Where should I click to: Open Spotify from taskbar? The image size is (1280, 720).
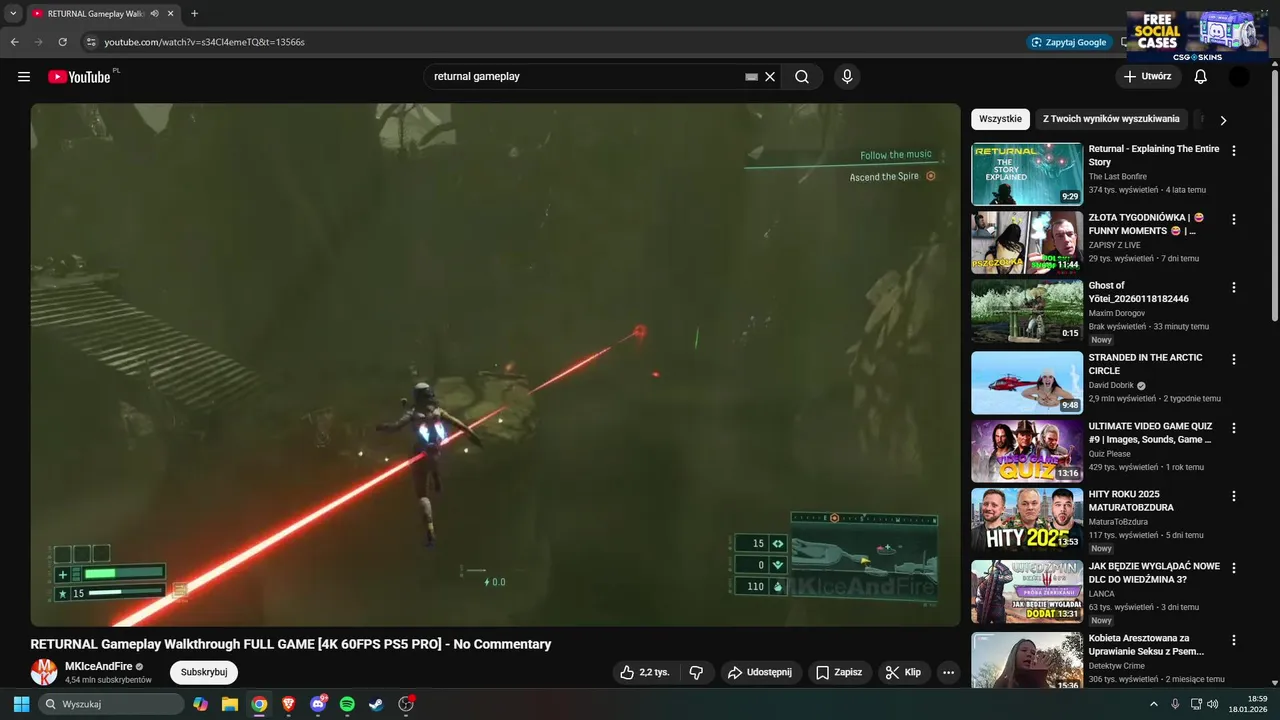pos(347,704)
